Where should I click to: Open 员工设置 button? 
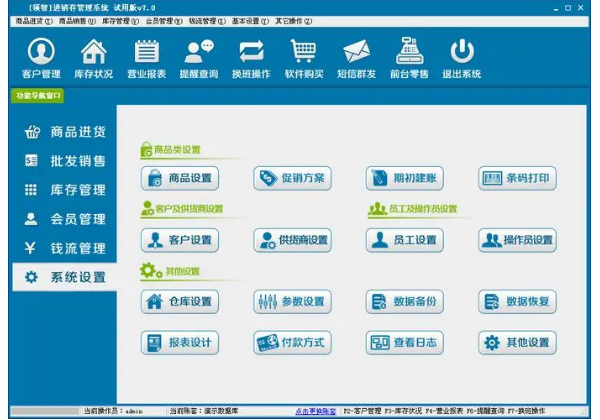(x=405, y=240)
